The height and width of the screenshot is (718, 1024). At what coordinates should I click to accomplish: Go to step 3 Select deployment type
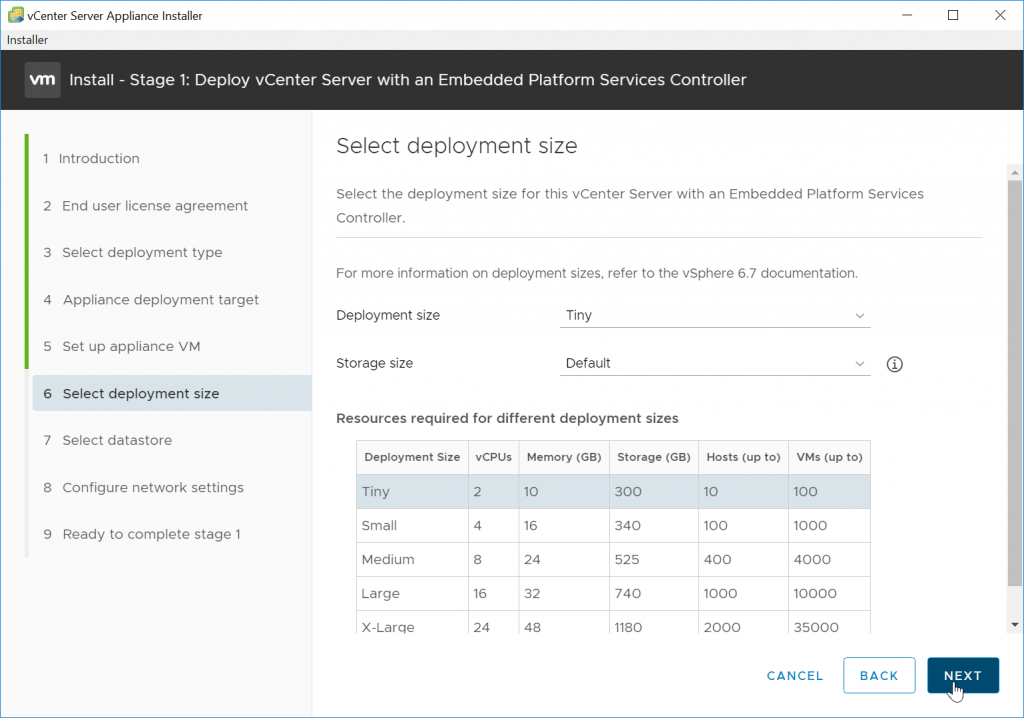click(133, 252)
